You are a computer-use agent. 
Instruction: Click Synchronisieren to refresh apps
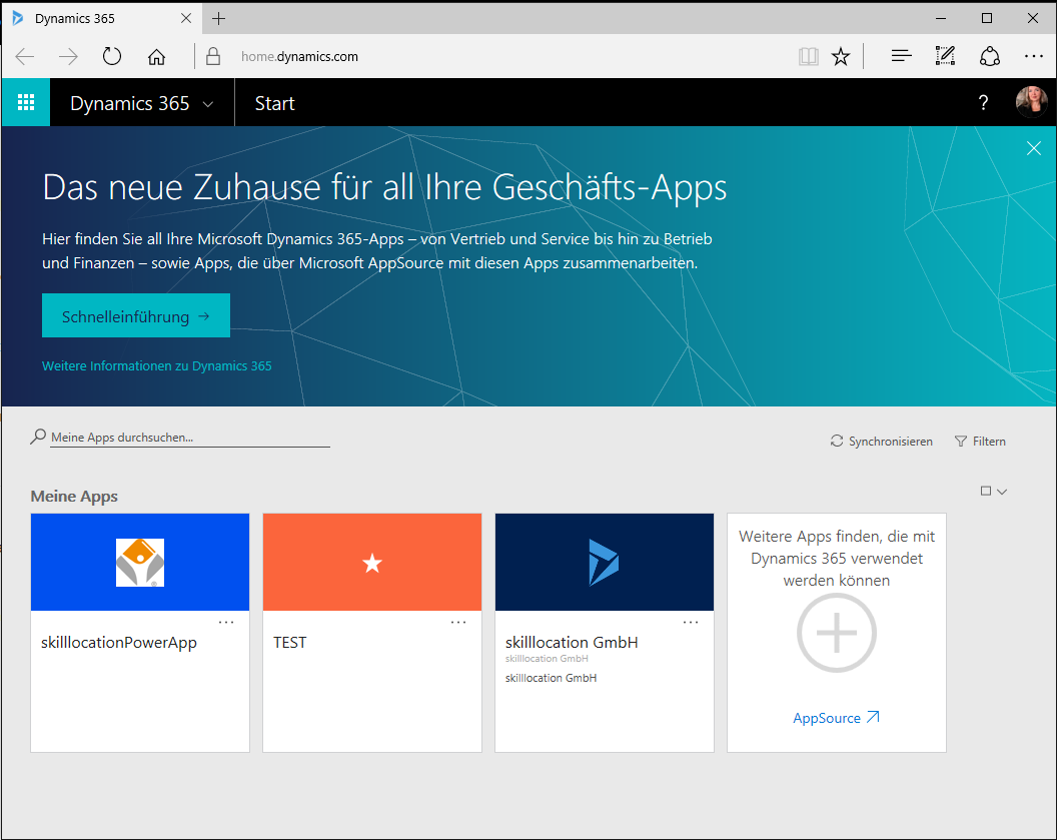pos(881,441)
